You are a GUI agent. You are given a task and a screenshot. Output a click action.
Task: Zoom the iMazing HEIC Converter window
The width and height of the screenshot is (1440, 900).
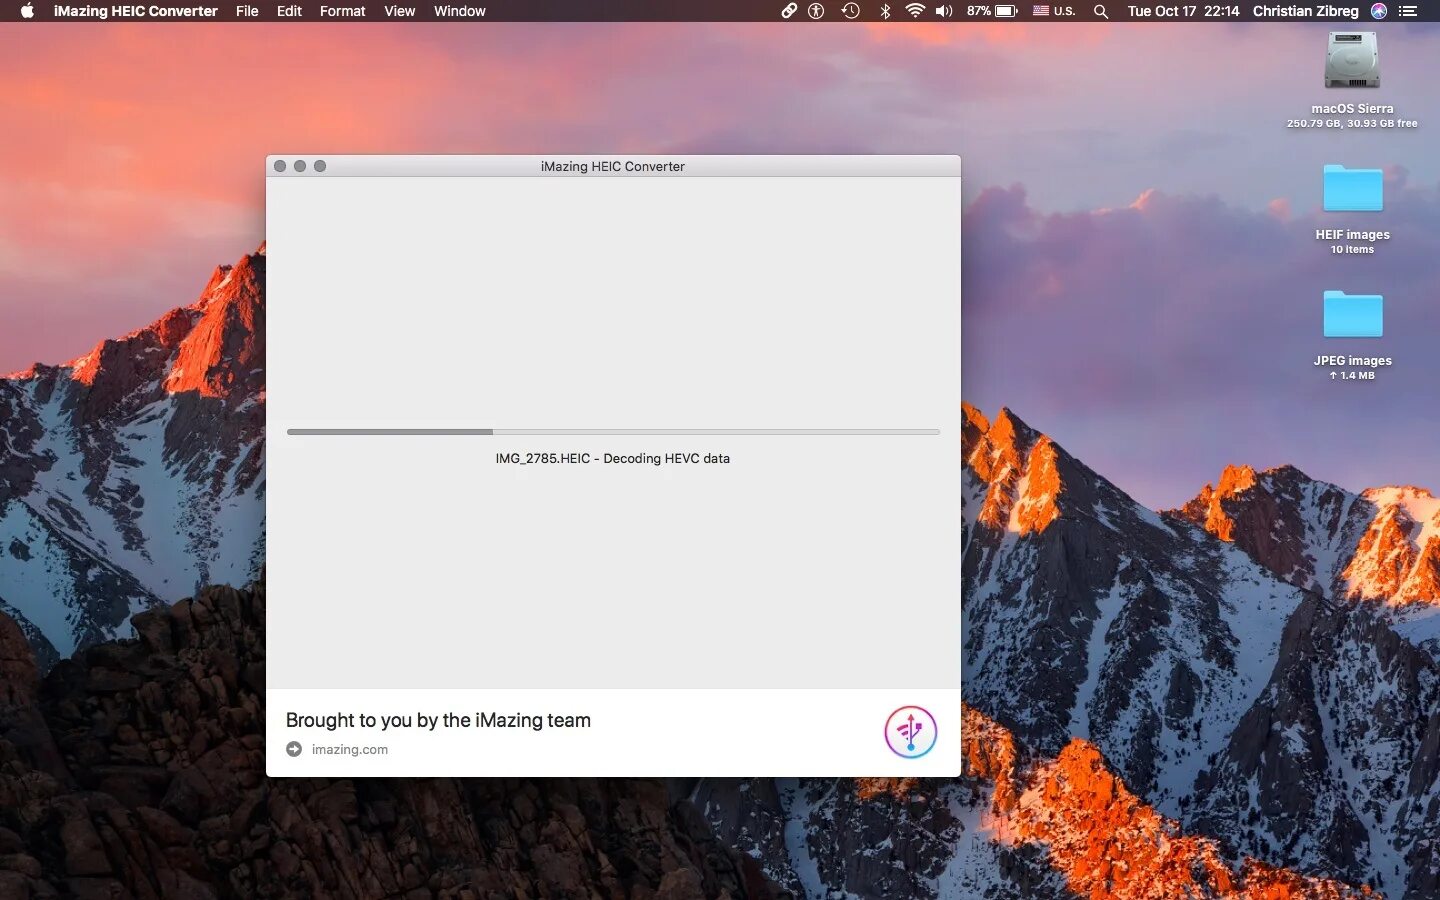(x=320, y=166)
